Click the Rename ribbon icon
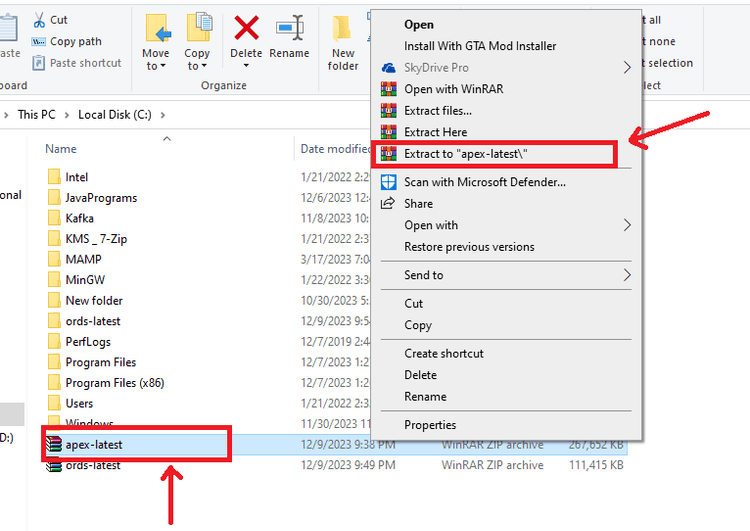 (289, 28)
